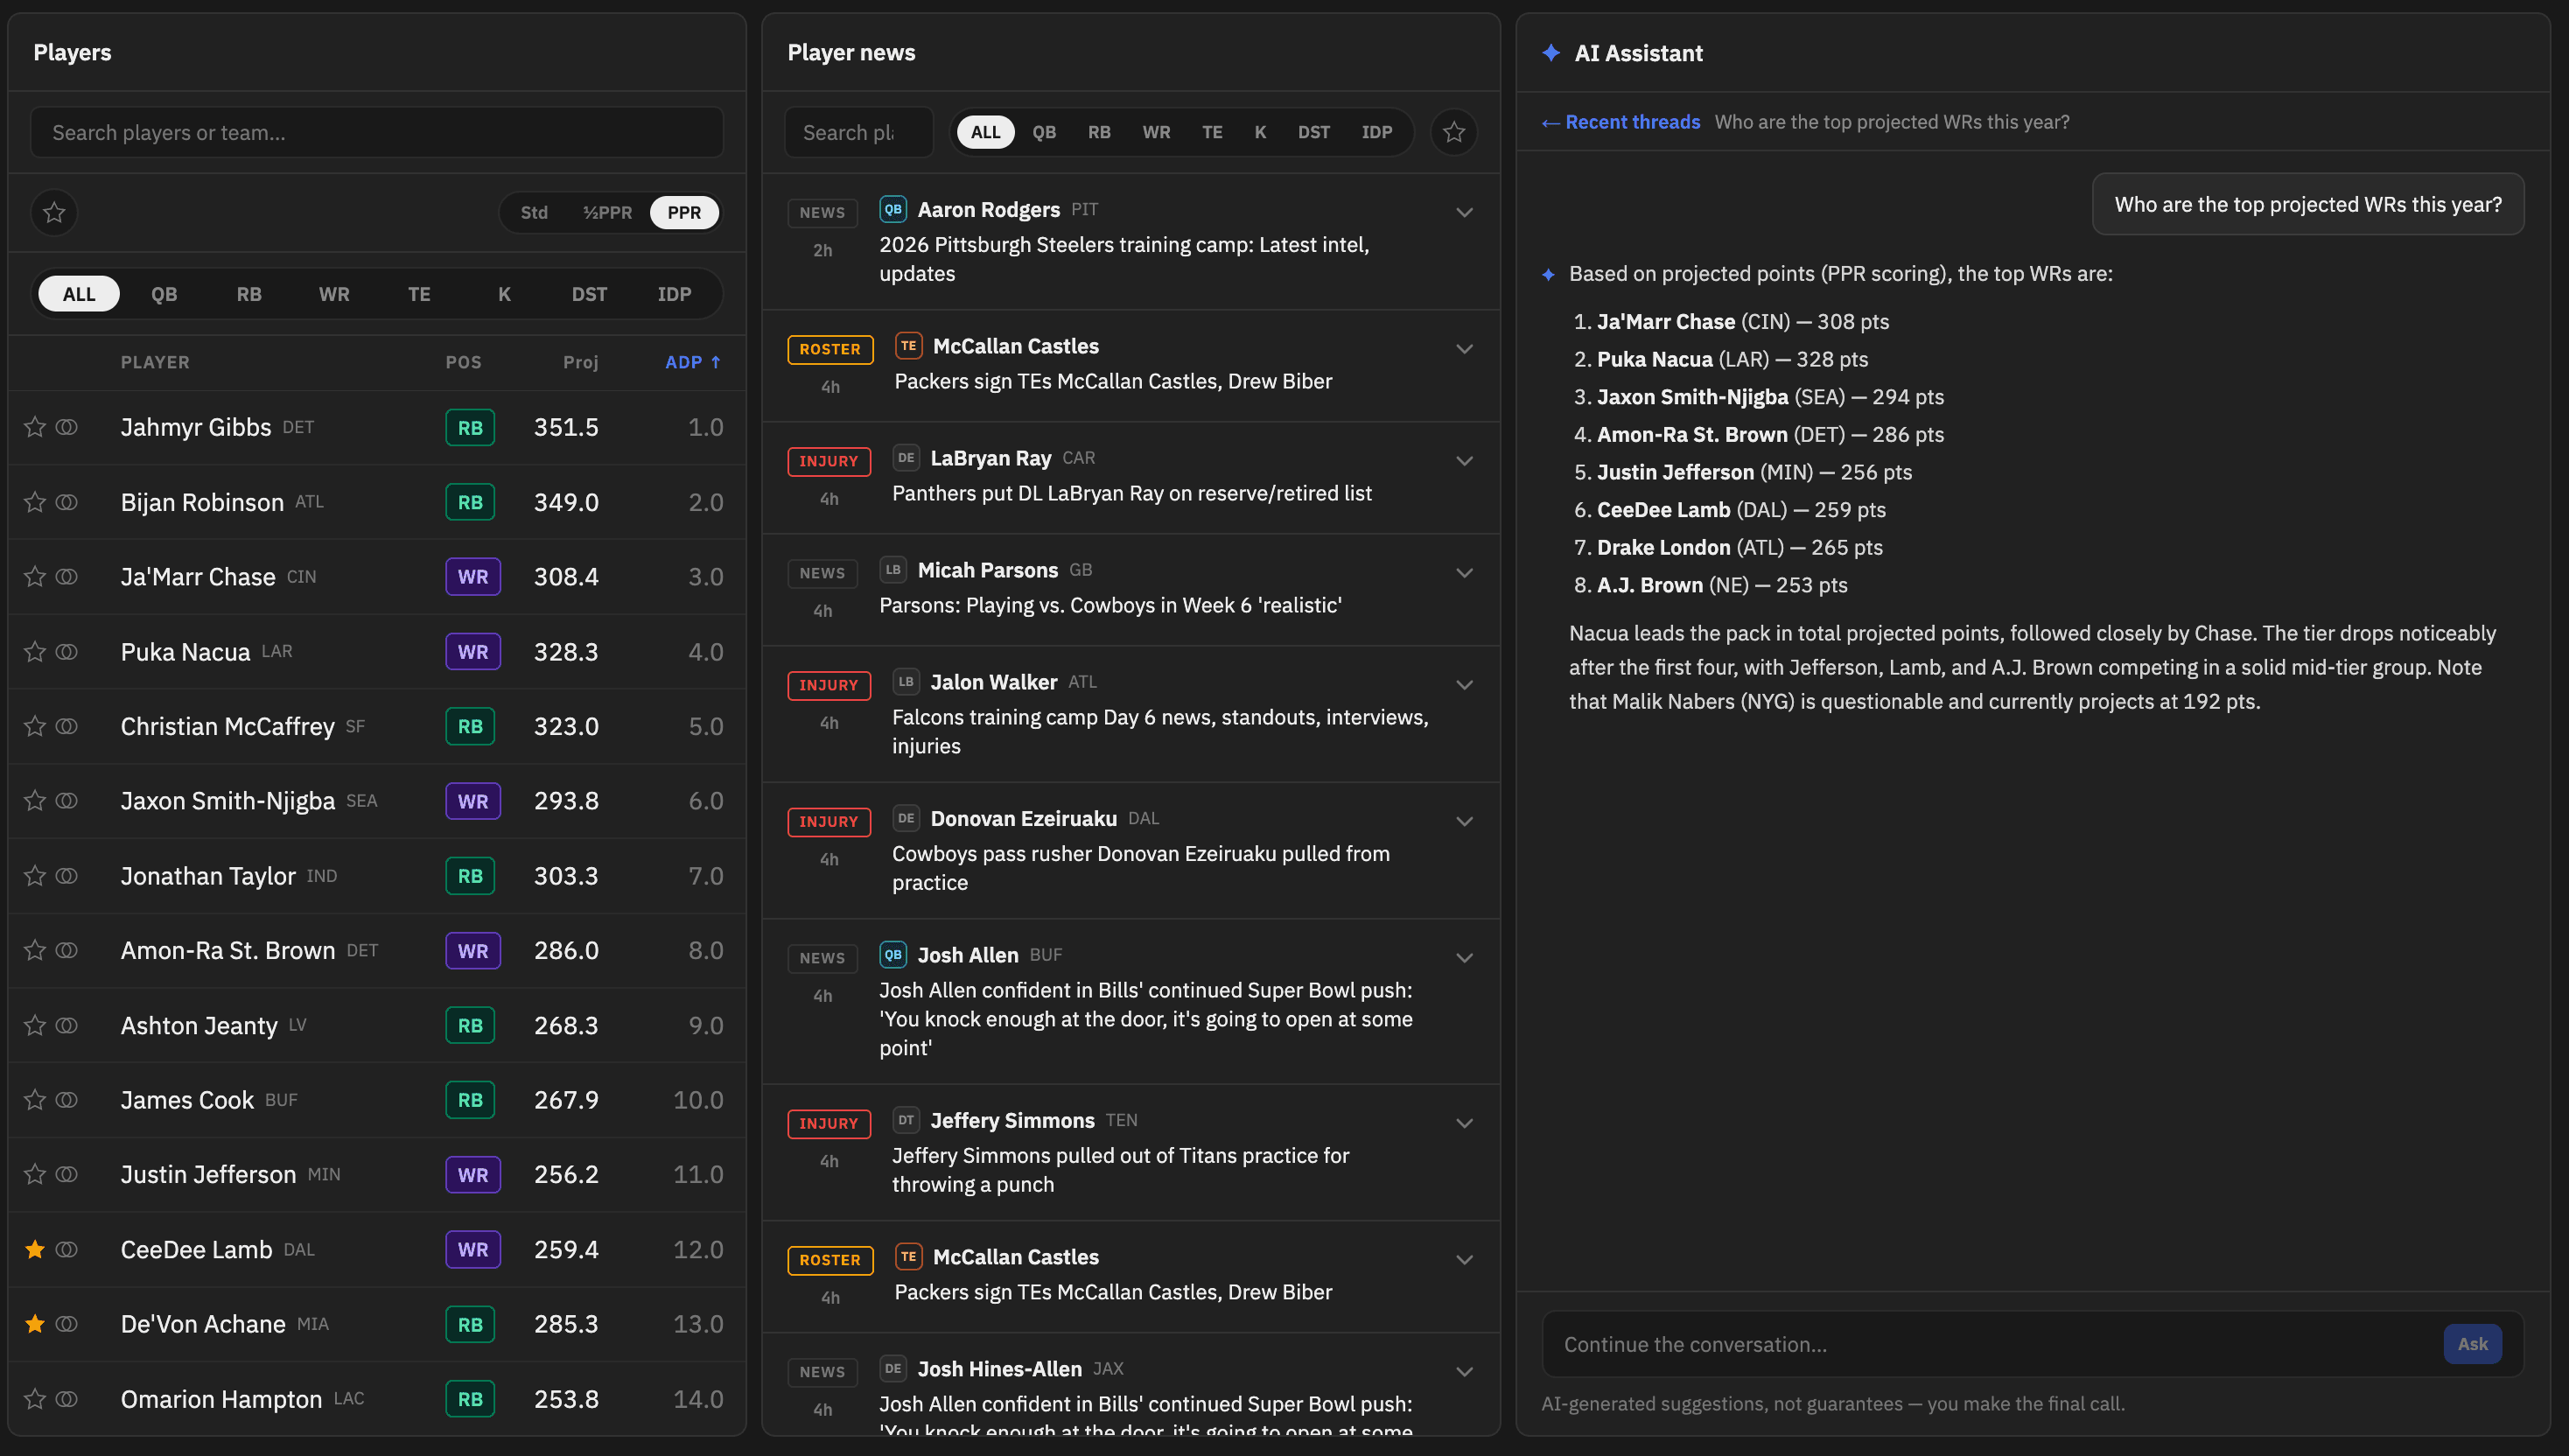Click Jahmyr Gibbs projection 351.5
This screenshot has height=1456, width=2569.
click(566, 427)
